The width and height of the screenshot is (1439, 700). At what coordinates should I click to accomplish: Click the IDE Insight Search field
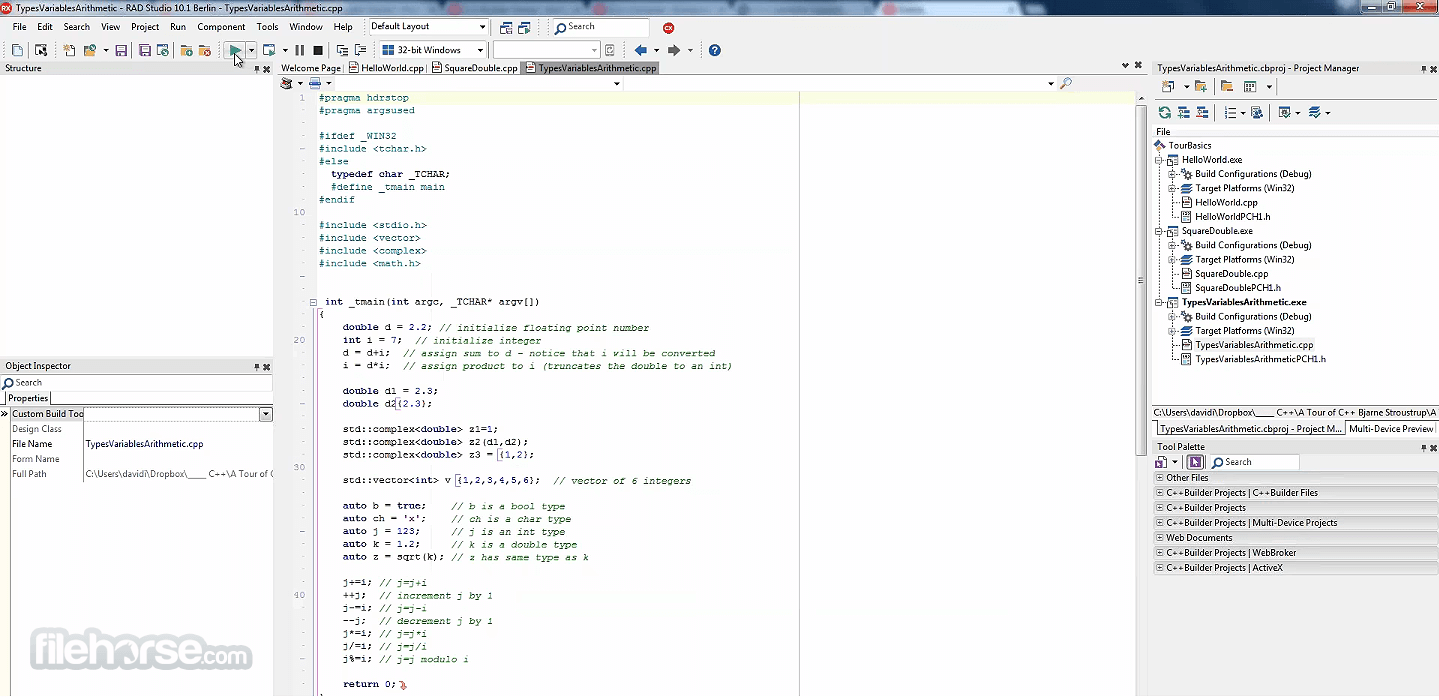tap(600, 27)
